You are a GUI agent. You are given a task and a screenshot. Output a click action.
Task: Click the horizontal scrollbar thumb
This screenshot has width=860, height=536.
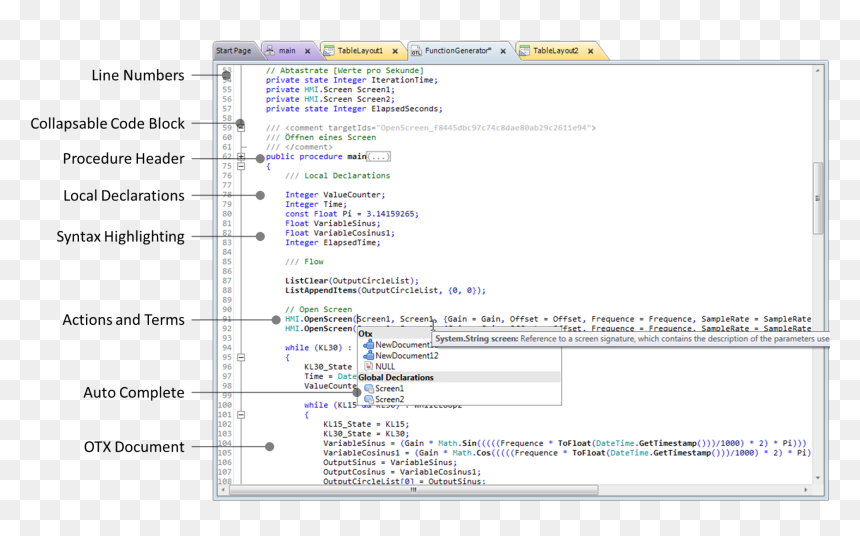tap(414, 490)
